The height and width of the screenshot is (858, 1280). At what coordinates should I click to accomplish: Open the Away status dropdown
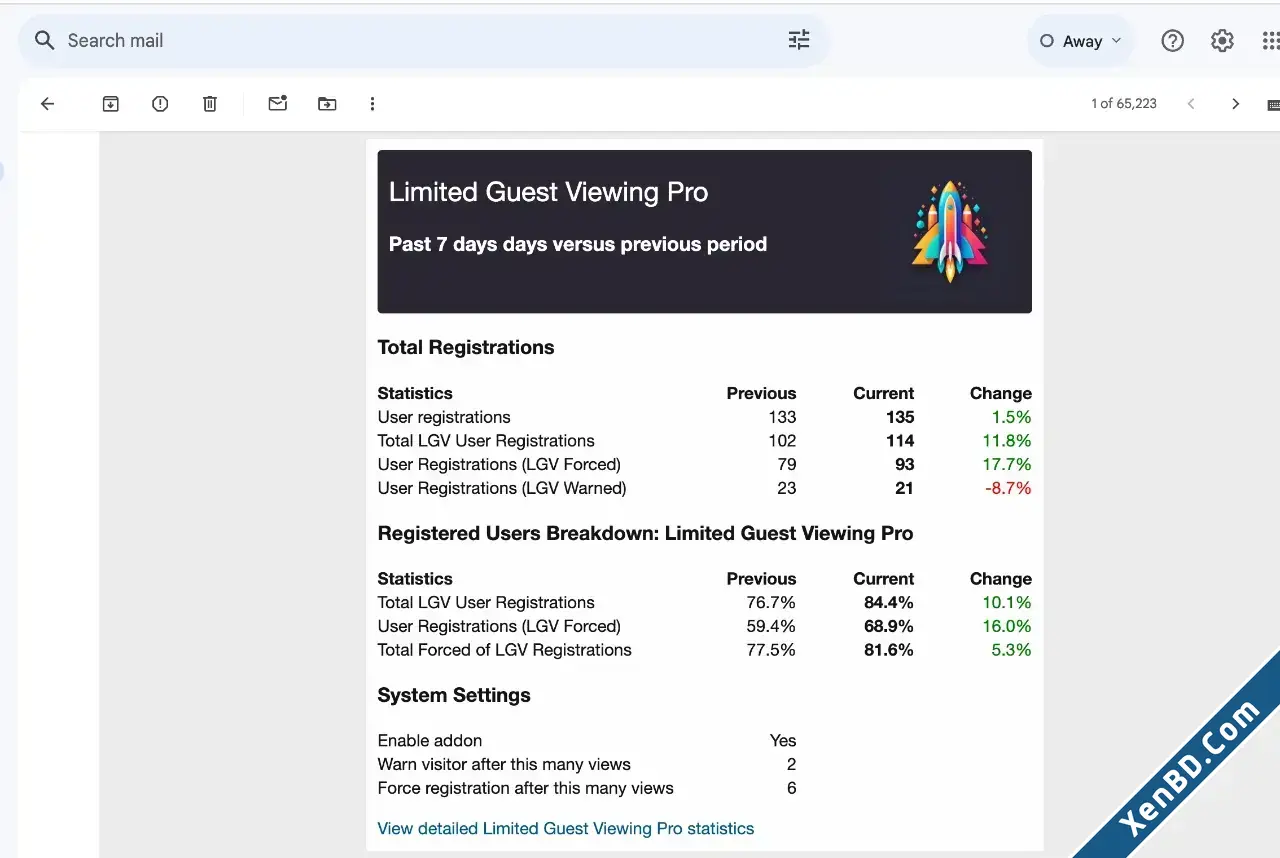[1081, 41]
